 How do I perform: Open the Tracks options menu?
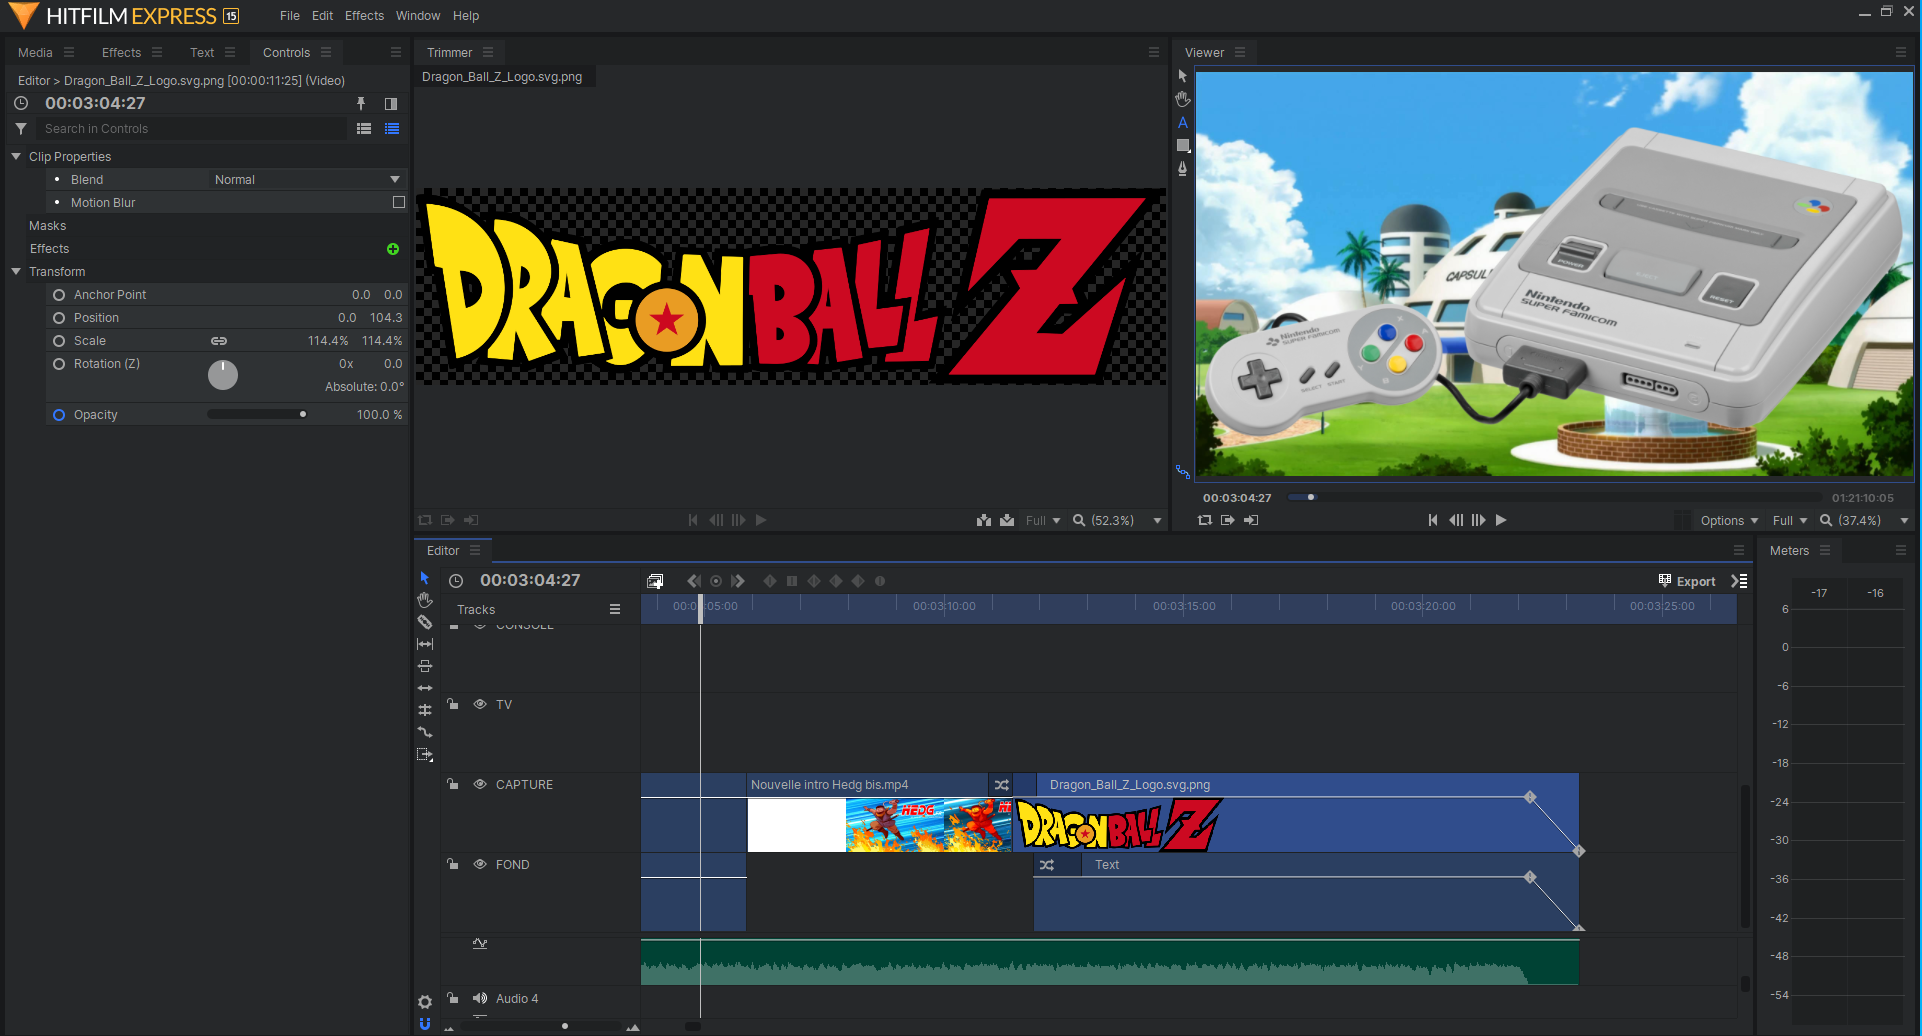click(615, 609)
